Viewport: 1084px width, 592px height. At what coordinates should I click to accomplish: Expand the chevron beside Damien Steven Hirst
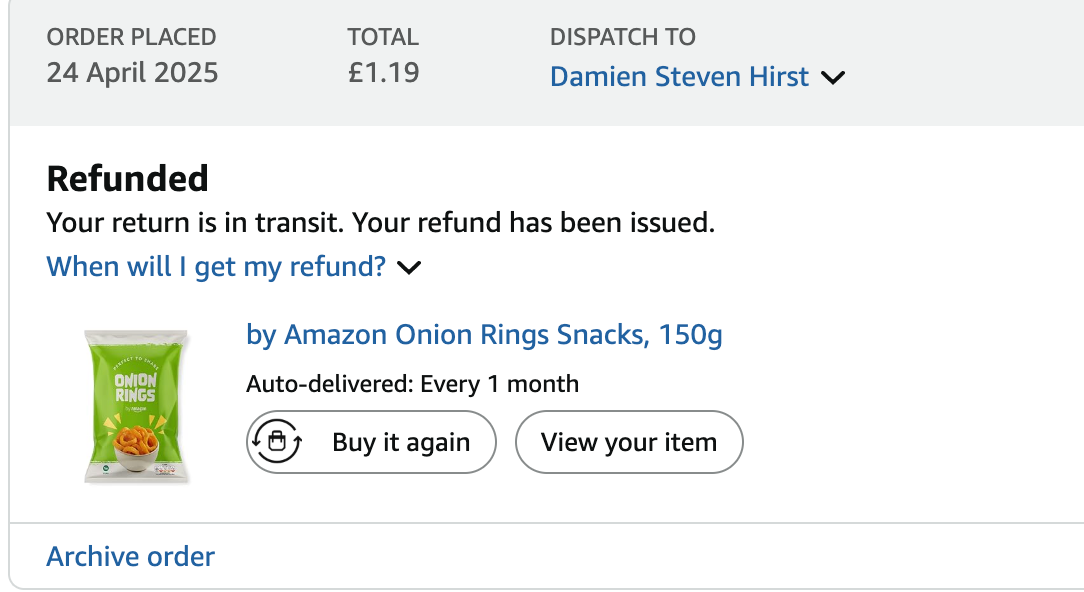pos(832,77)
